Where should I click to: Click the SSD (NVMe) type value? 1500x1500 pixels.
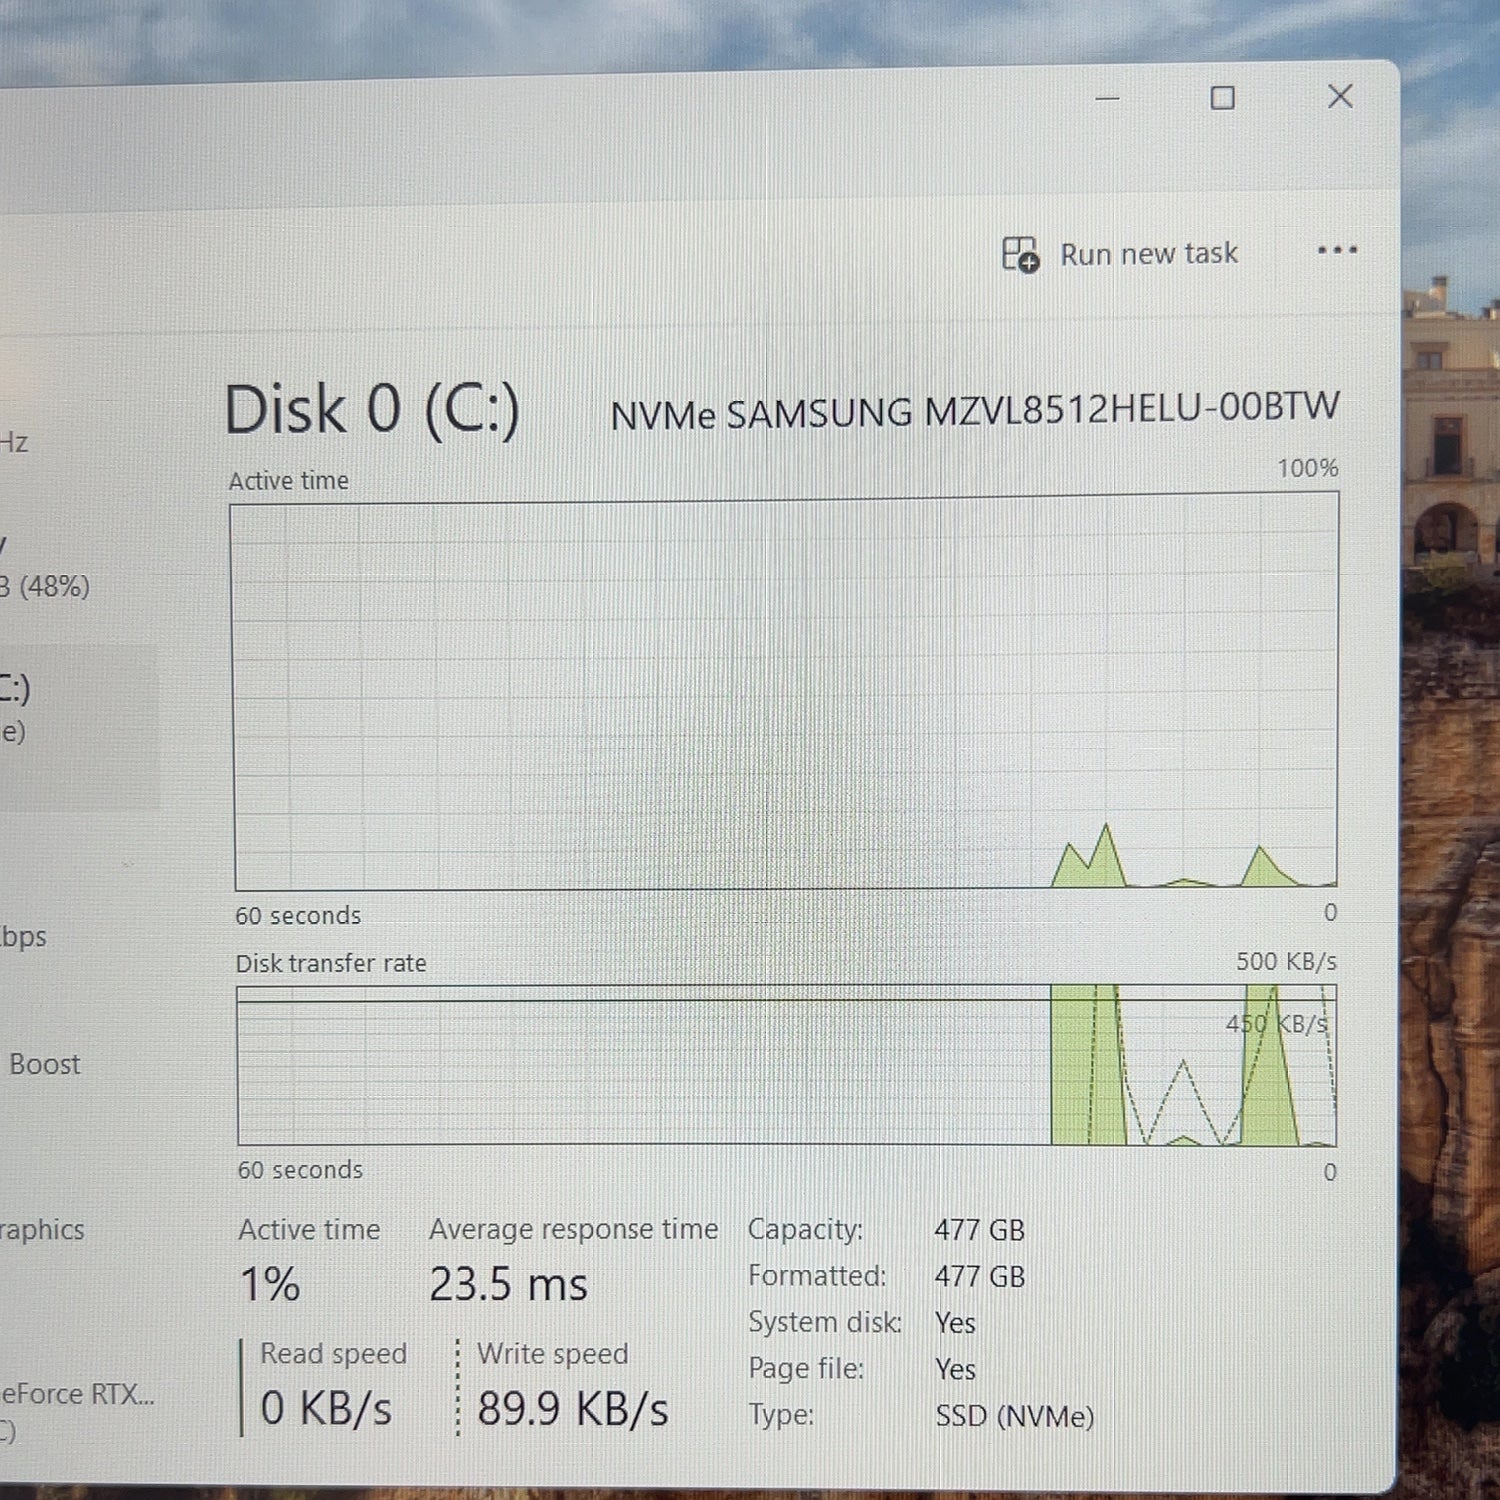1015,1417
